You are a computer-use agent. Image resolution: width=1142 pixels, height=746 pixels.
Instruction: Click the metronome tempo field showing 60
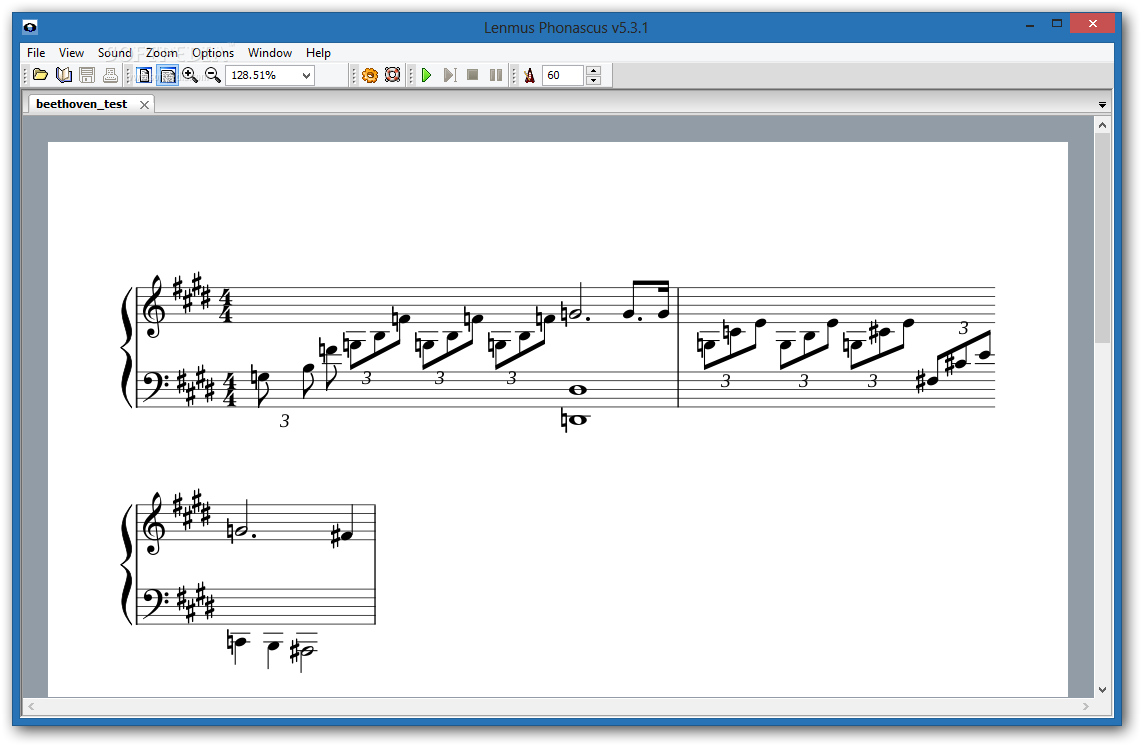click(x=563, y=75)
